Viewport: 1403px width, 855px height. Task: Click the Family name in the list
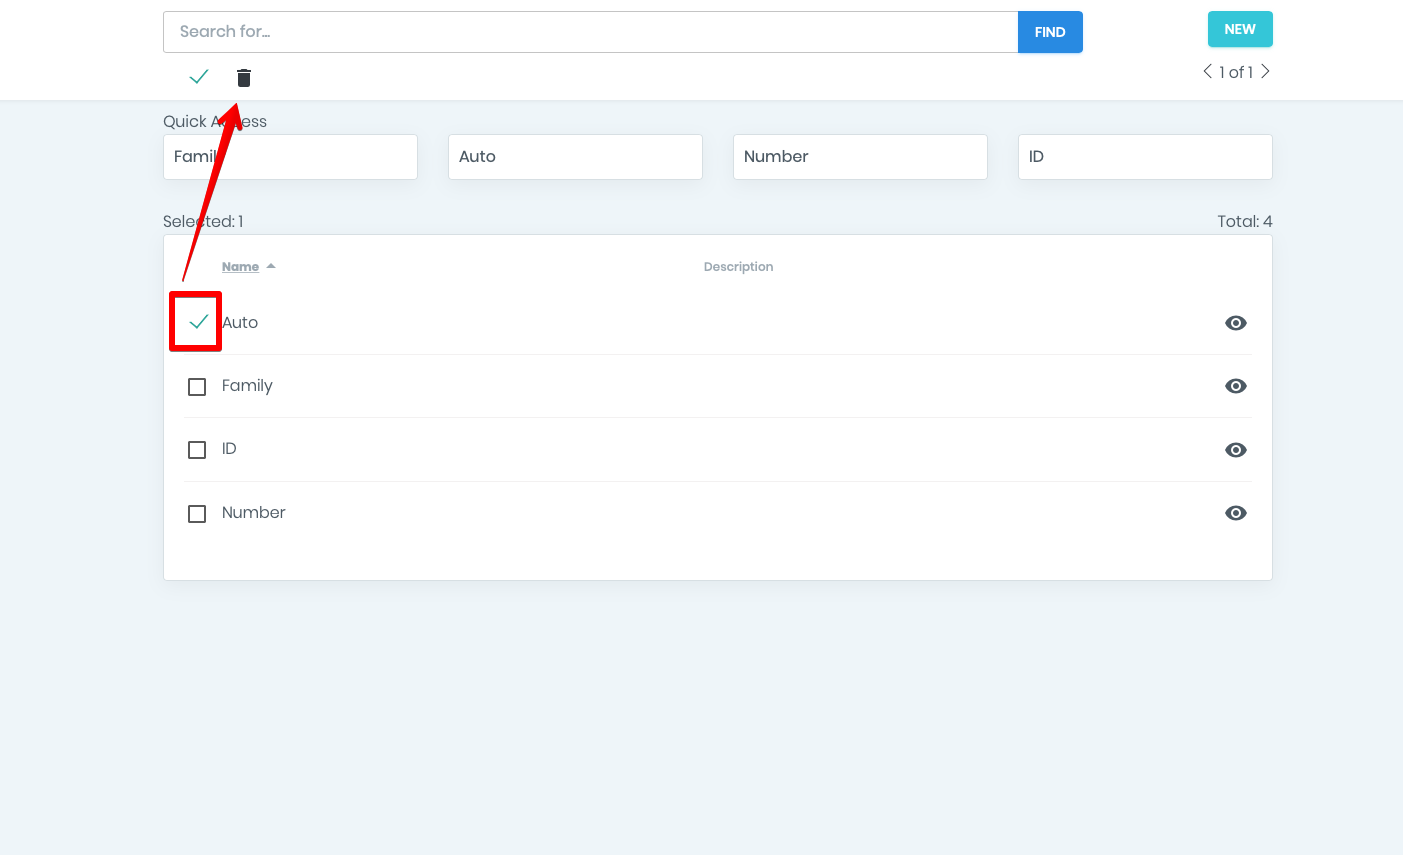(x=247, y=386)
